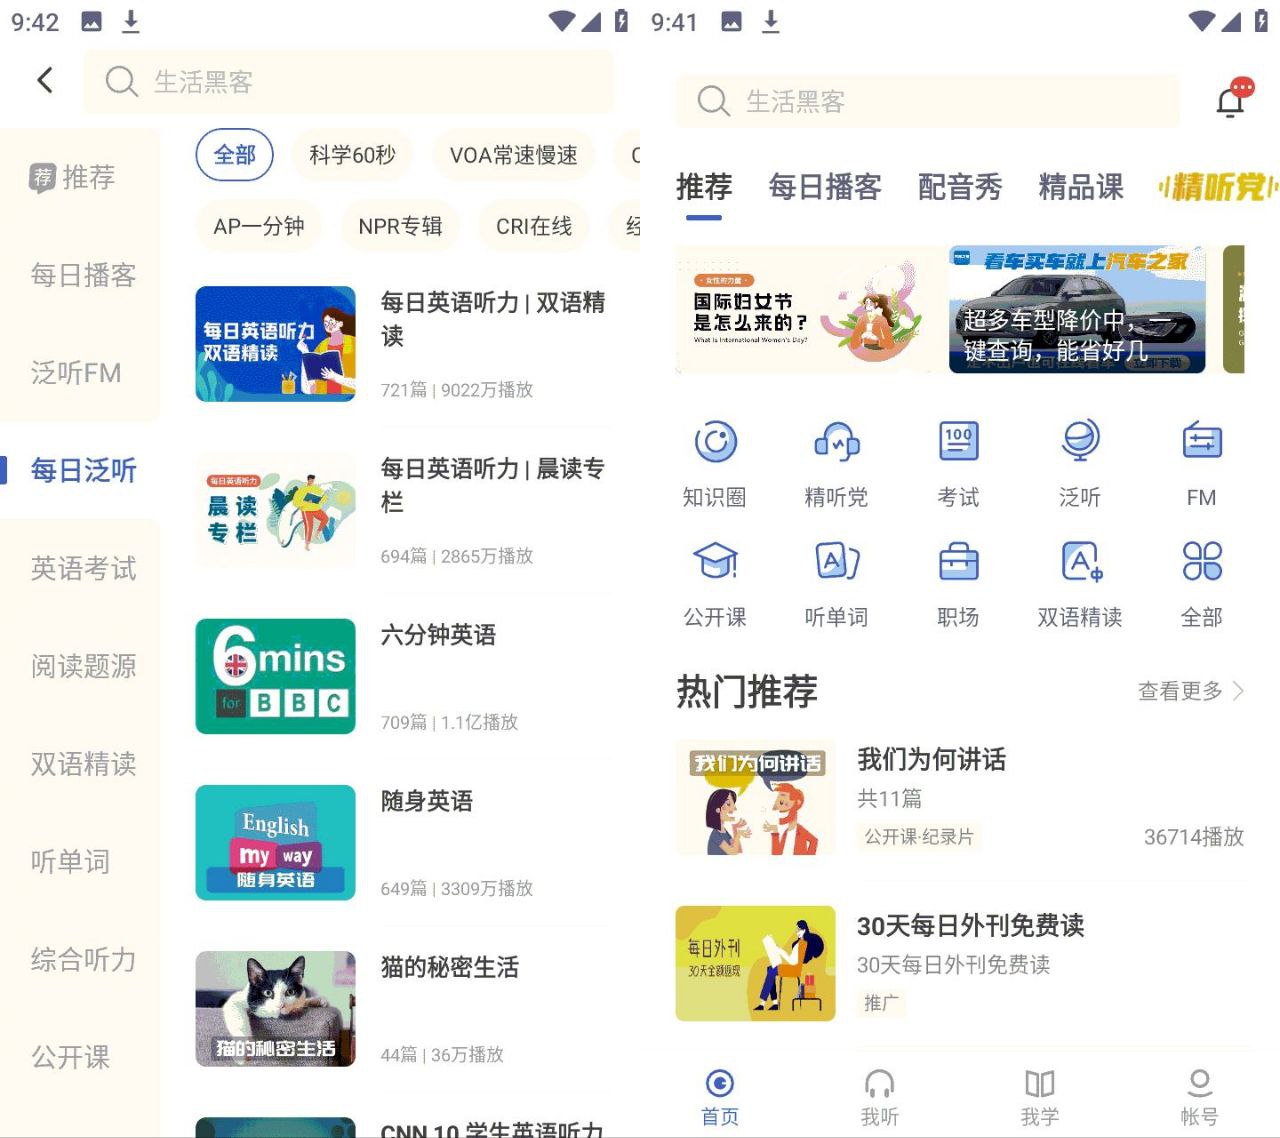Tap the 精听党 headphone icon
The width and height of the screenshot is (1280, 1138).
tap(836, 442)
